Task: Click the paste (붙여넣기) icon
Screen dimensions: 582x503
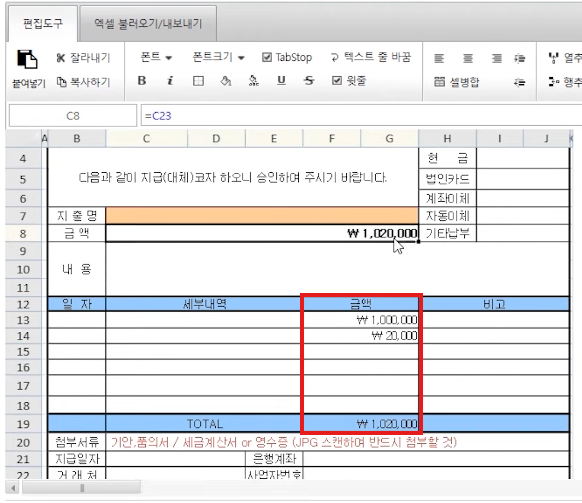Action: pos(27,59)
